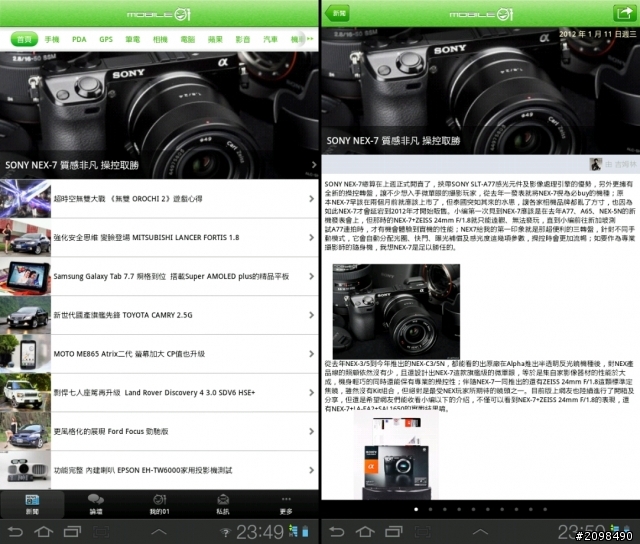Tap the Android back button on left screen

(15, 532)
